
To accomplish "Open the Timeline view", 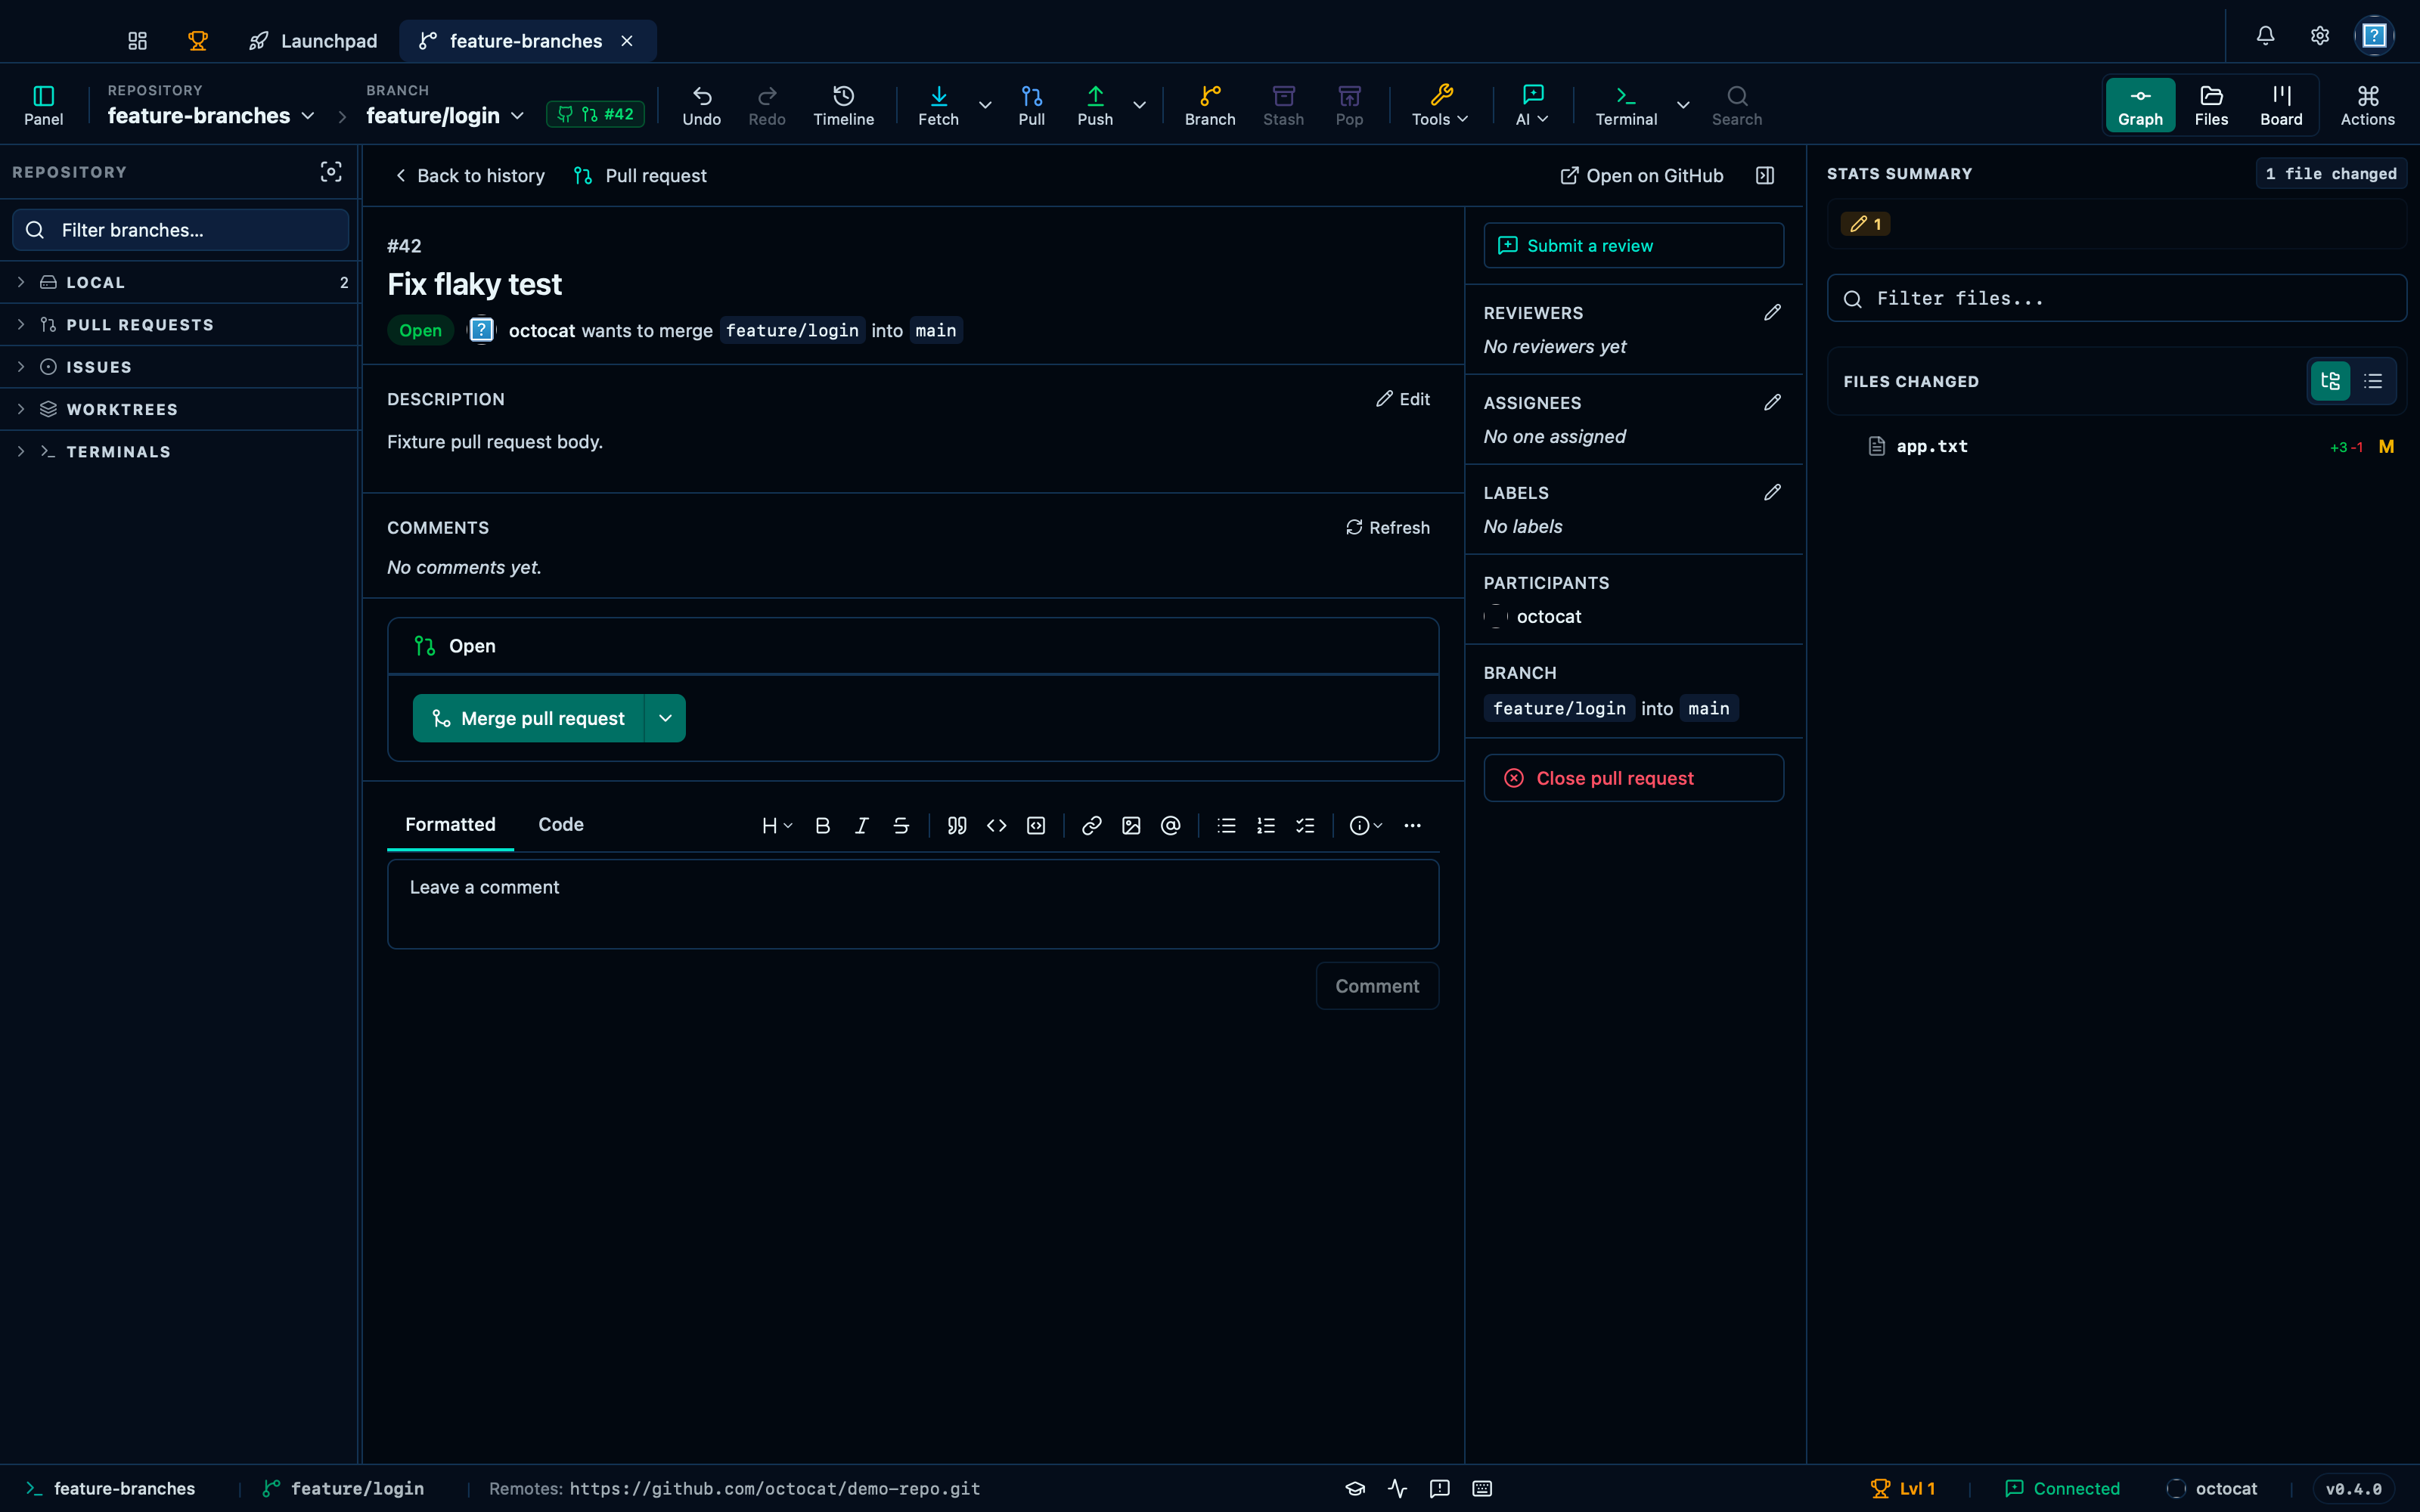I will [843, 105].
